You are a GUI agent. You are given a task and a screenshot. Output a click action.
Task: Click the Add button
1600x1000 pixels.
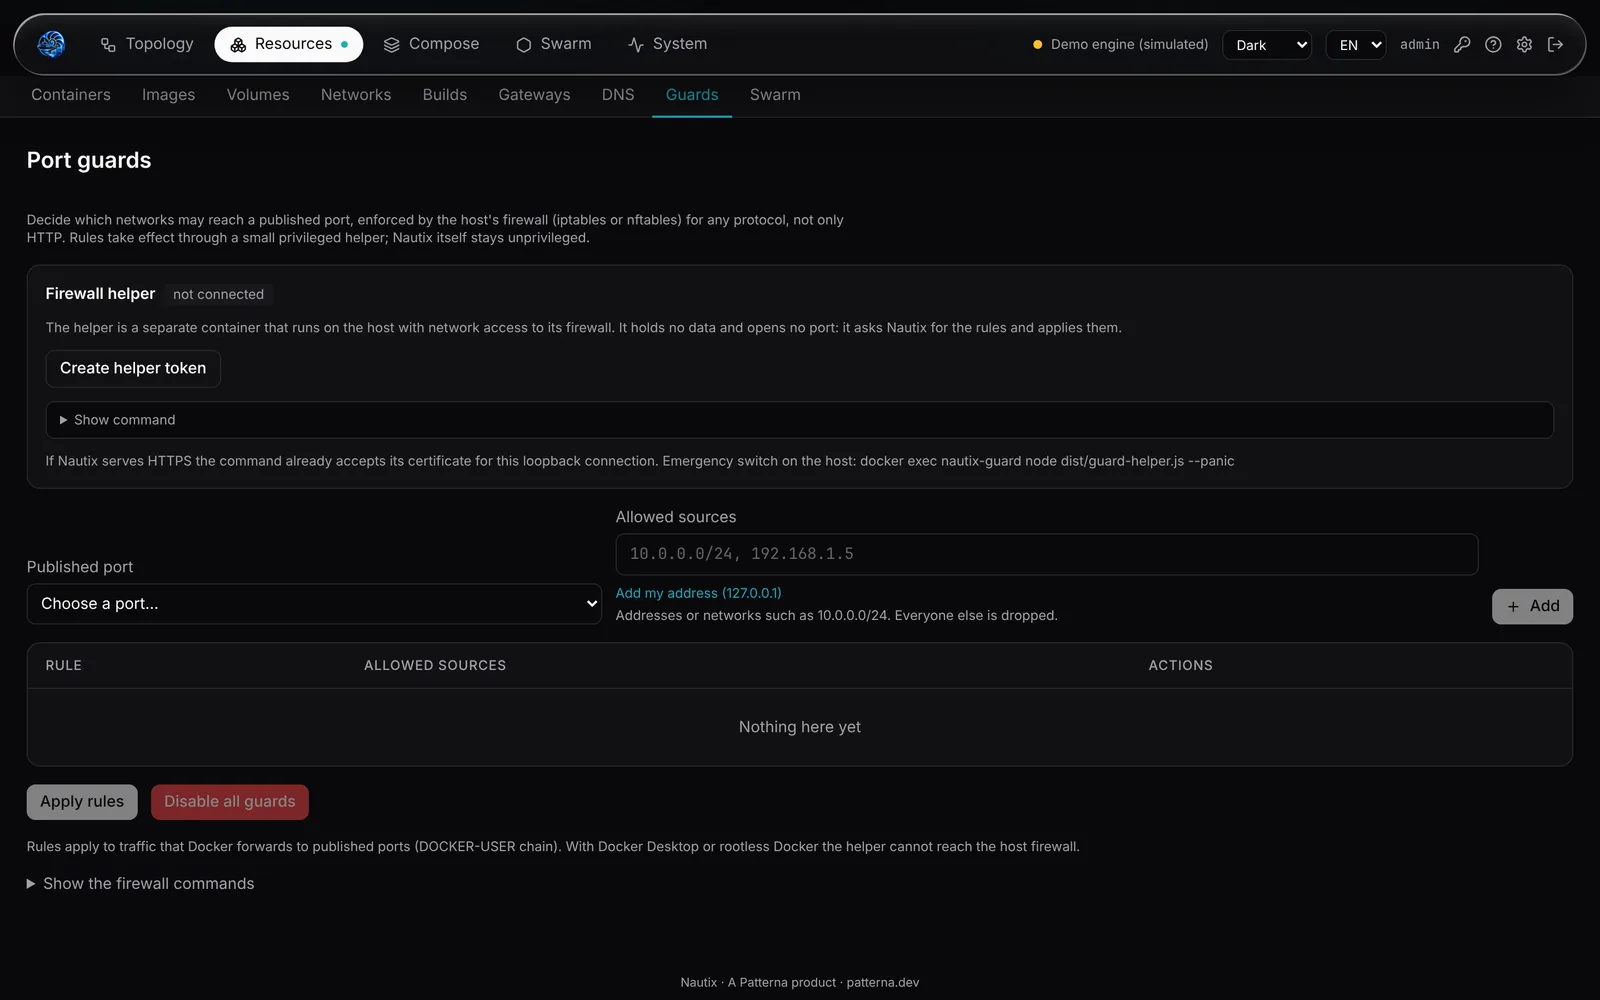point(1532,606)
